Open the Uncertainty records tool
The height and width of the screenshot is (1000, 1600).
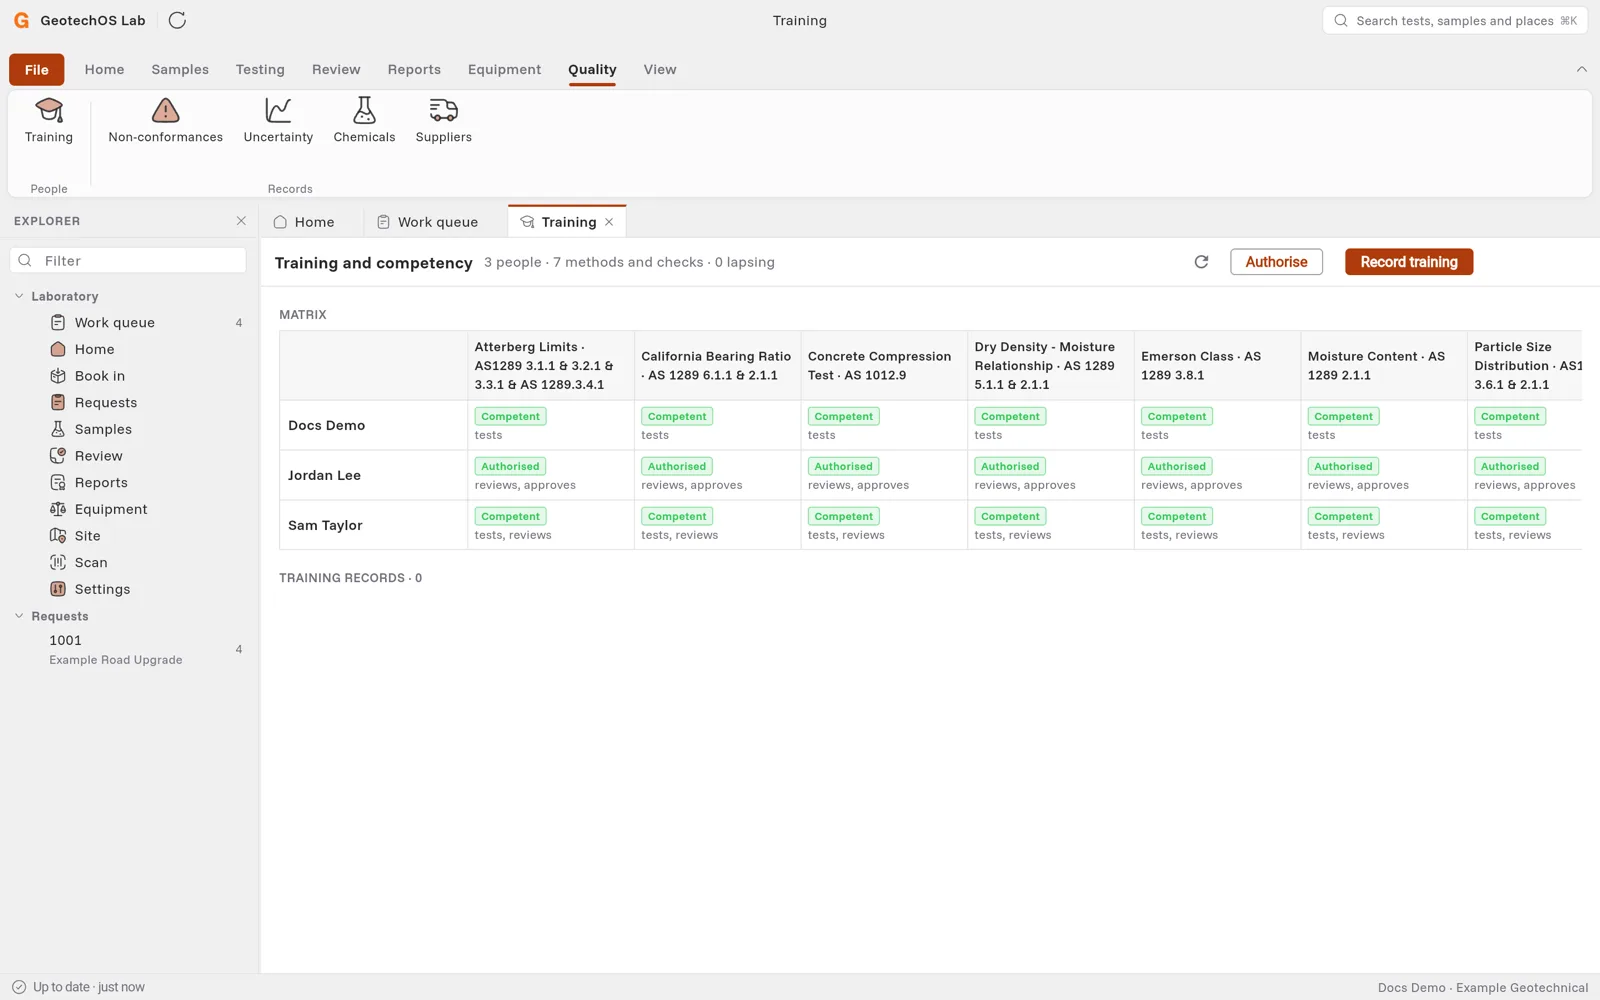pos(278,121)
